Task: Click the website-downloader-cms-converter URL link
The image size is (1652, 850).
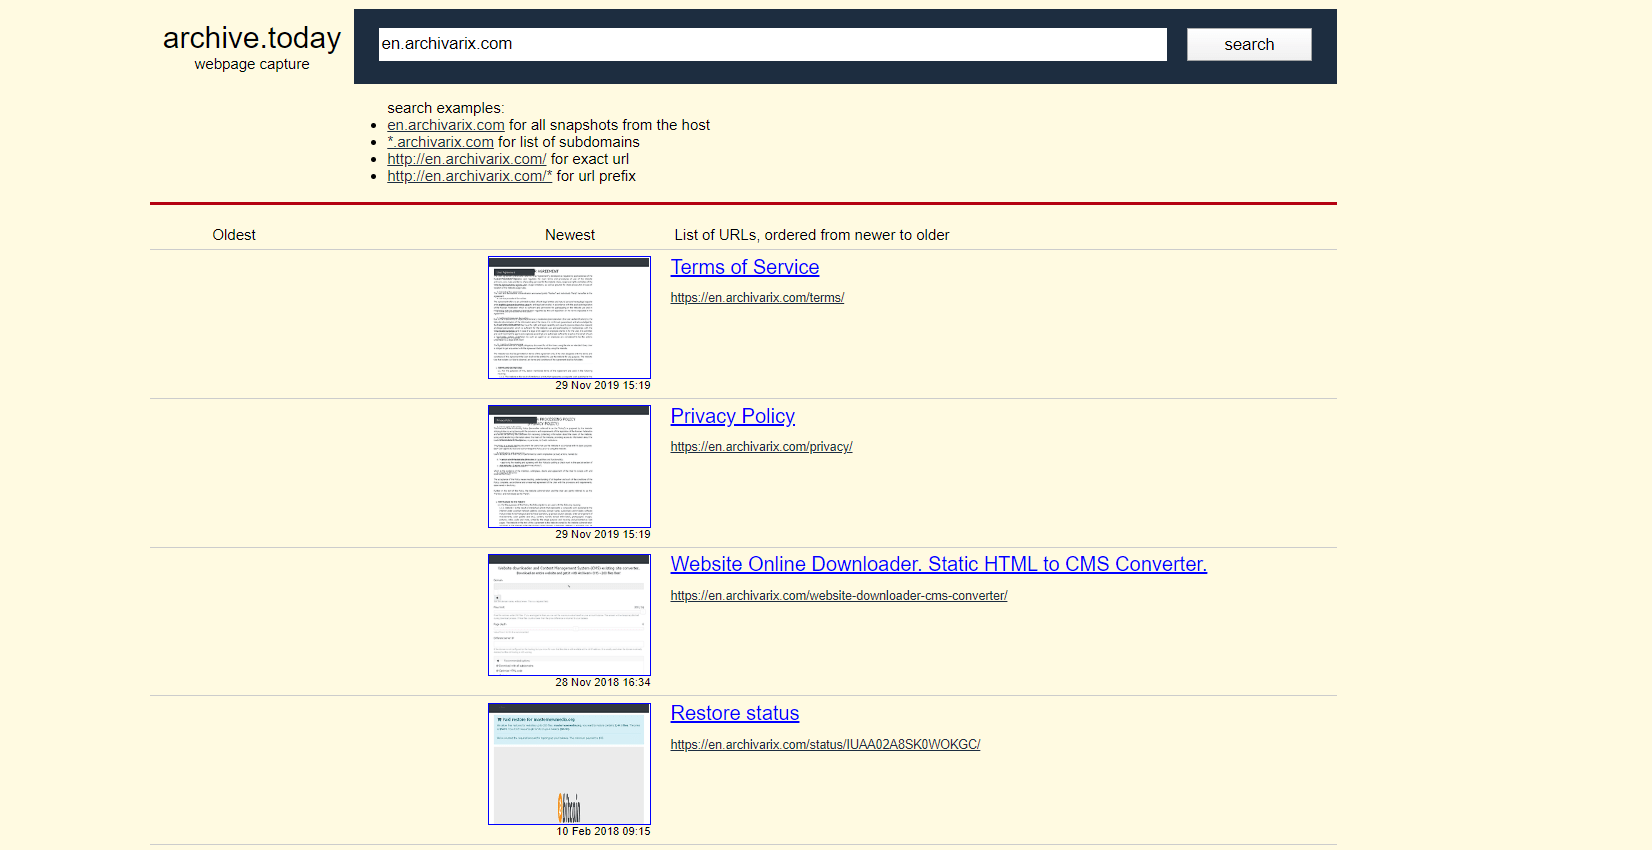Action: click(838, 596)
